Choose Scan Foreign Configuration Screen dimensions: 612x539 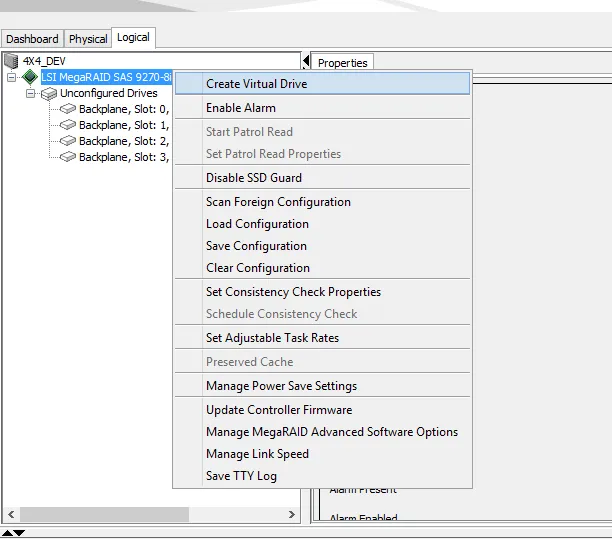click(322, 202)
